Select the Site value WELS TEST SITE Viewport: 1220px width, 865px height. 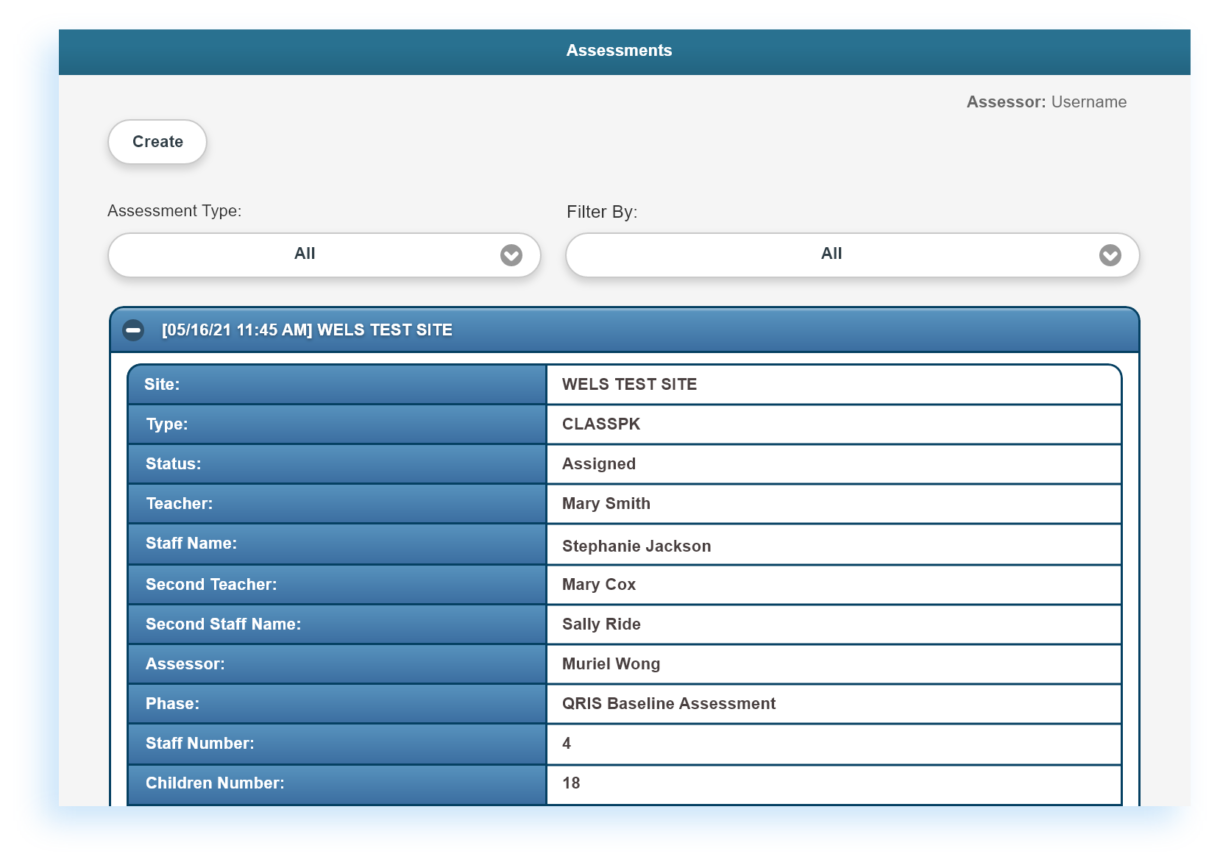click(629, 385)
